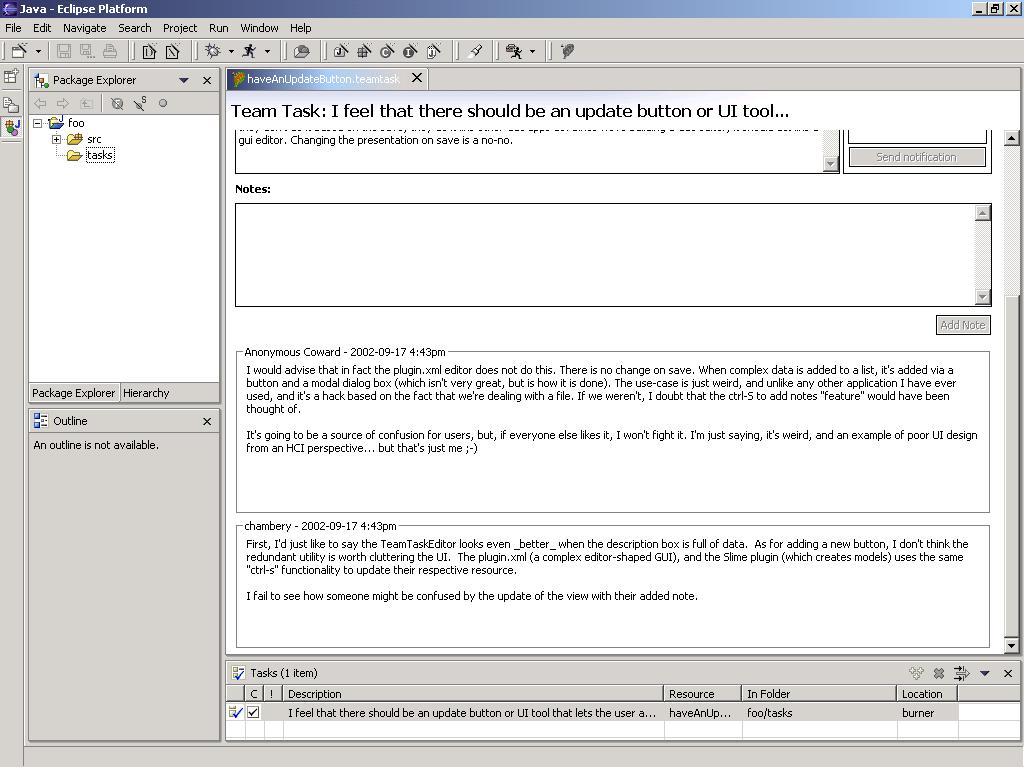1024x768 pixels.
Task: Click the New Java Package icon
Action: click(x=364, y=51)
